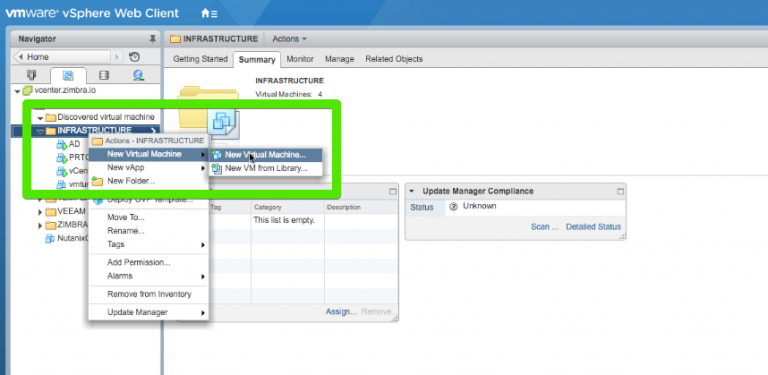
Task: Switch to Hosts and Clusters inventory tab
Action: click(x=31, y=75)
